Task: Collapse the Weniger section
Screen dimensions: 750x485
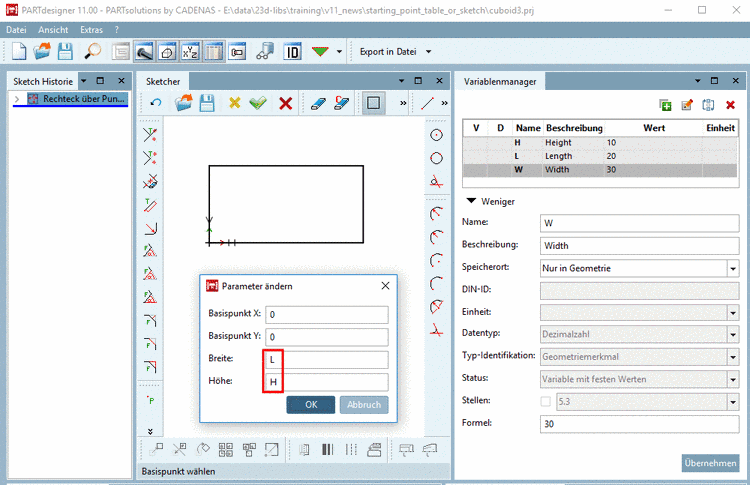Action: coord(472,201)
